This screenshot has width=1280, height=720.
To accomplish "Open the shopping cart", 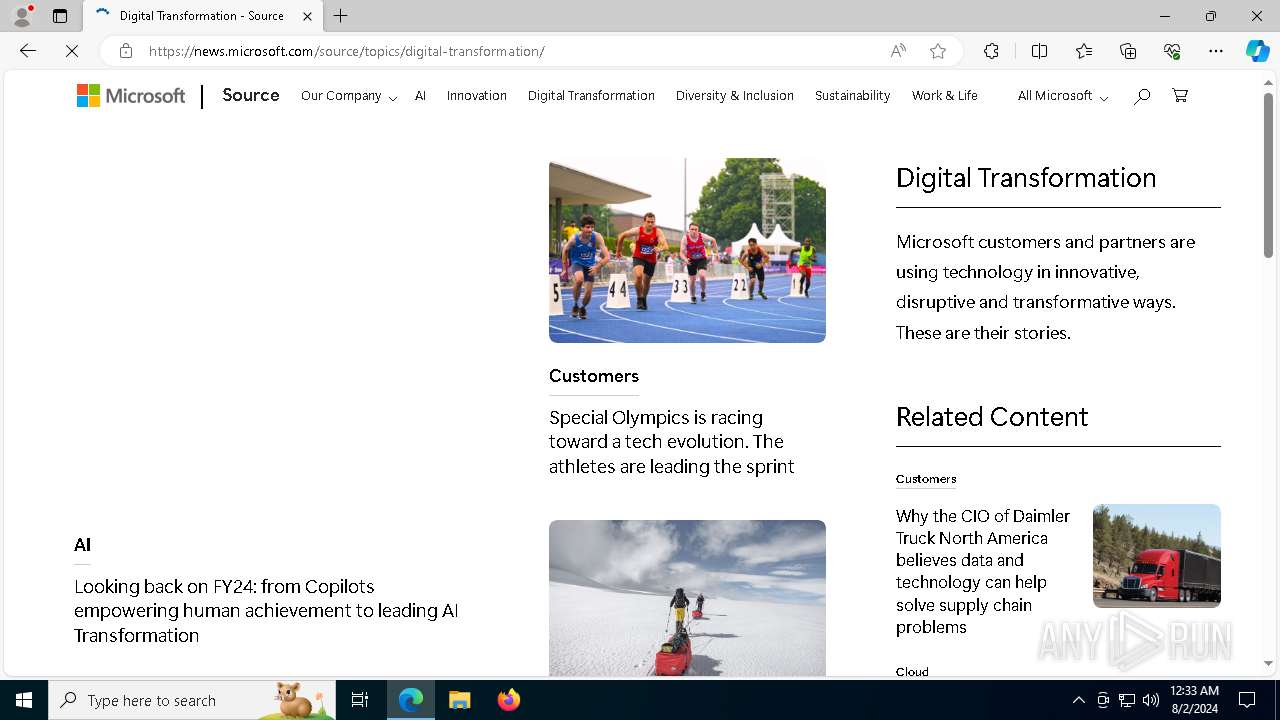I will (1180, 96).
